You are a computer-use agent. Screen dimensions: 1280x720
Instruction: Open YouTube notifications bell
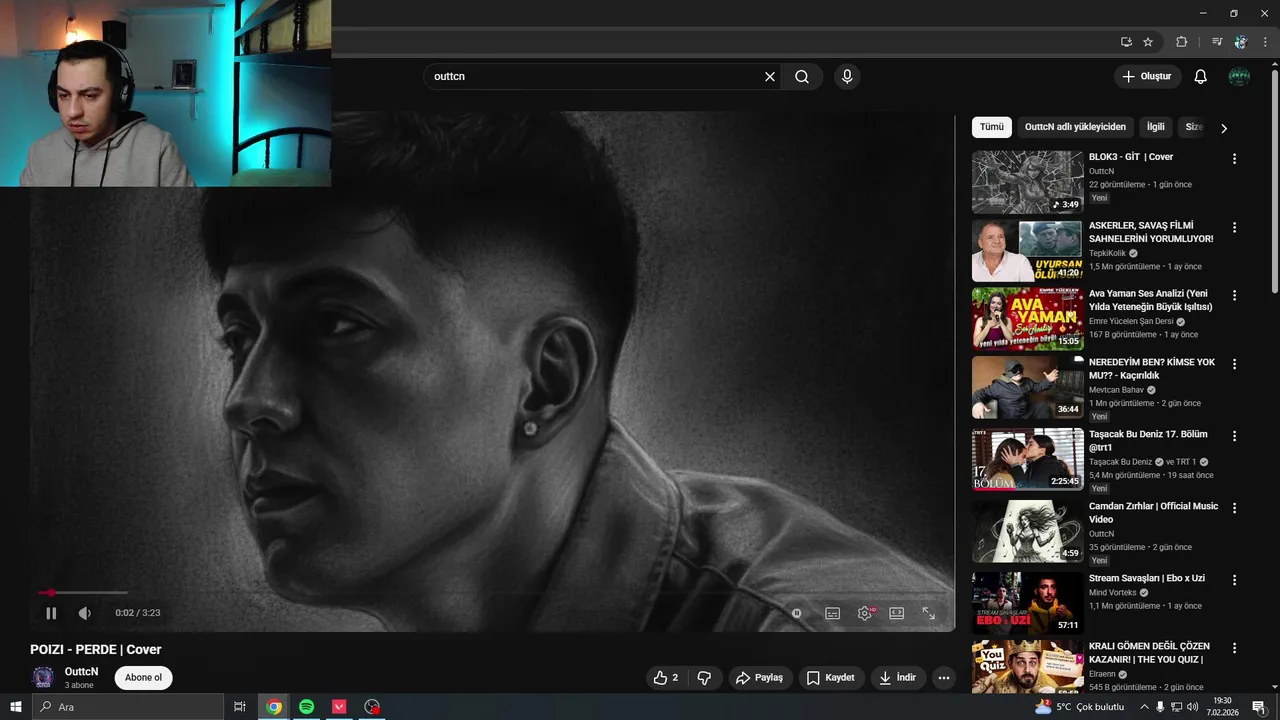(1201, 76)
